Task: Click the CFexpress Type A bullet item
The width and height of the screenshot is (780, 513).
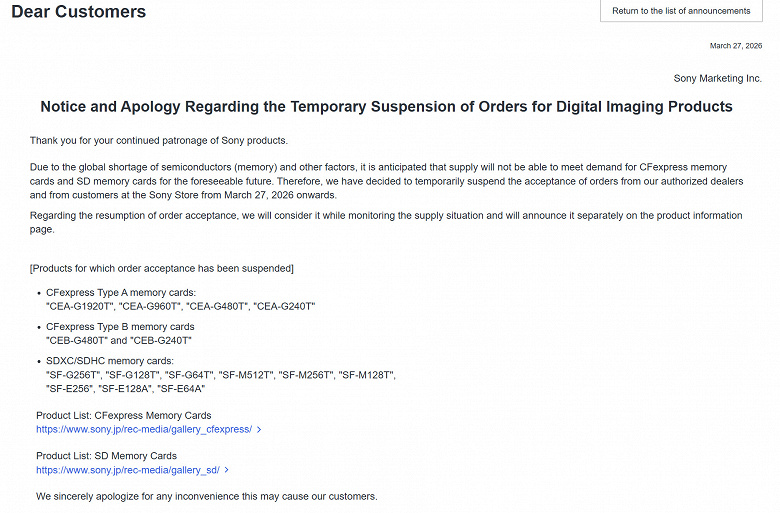Action: pos(121,292)
